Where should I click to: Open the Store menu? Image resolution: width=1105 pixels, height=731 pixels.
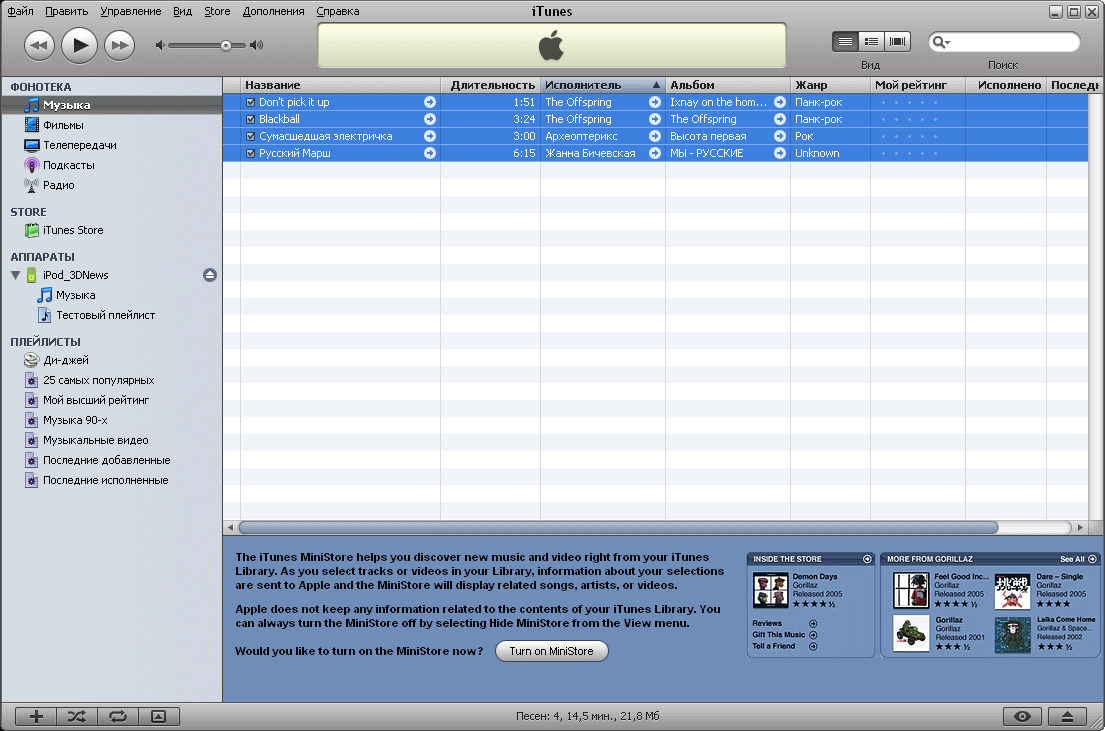click(x=217, y=11)
